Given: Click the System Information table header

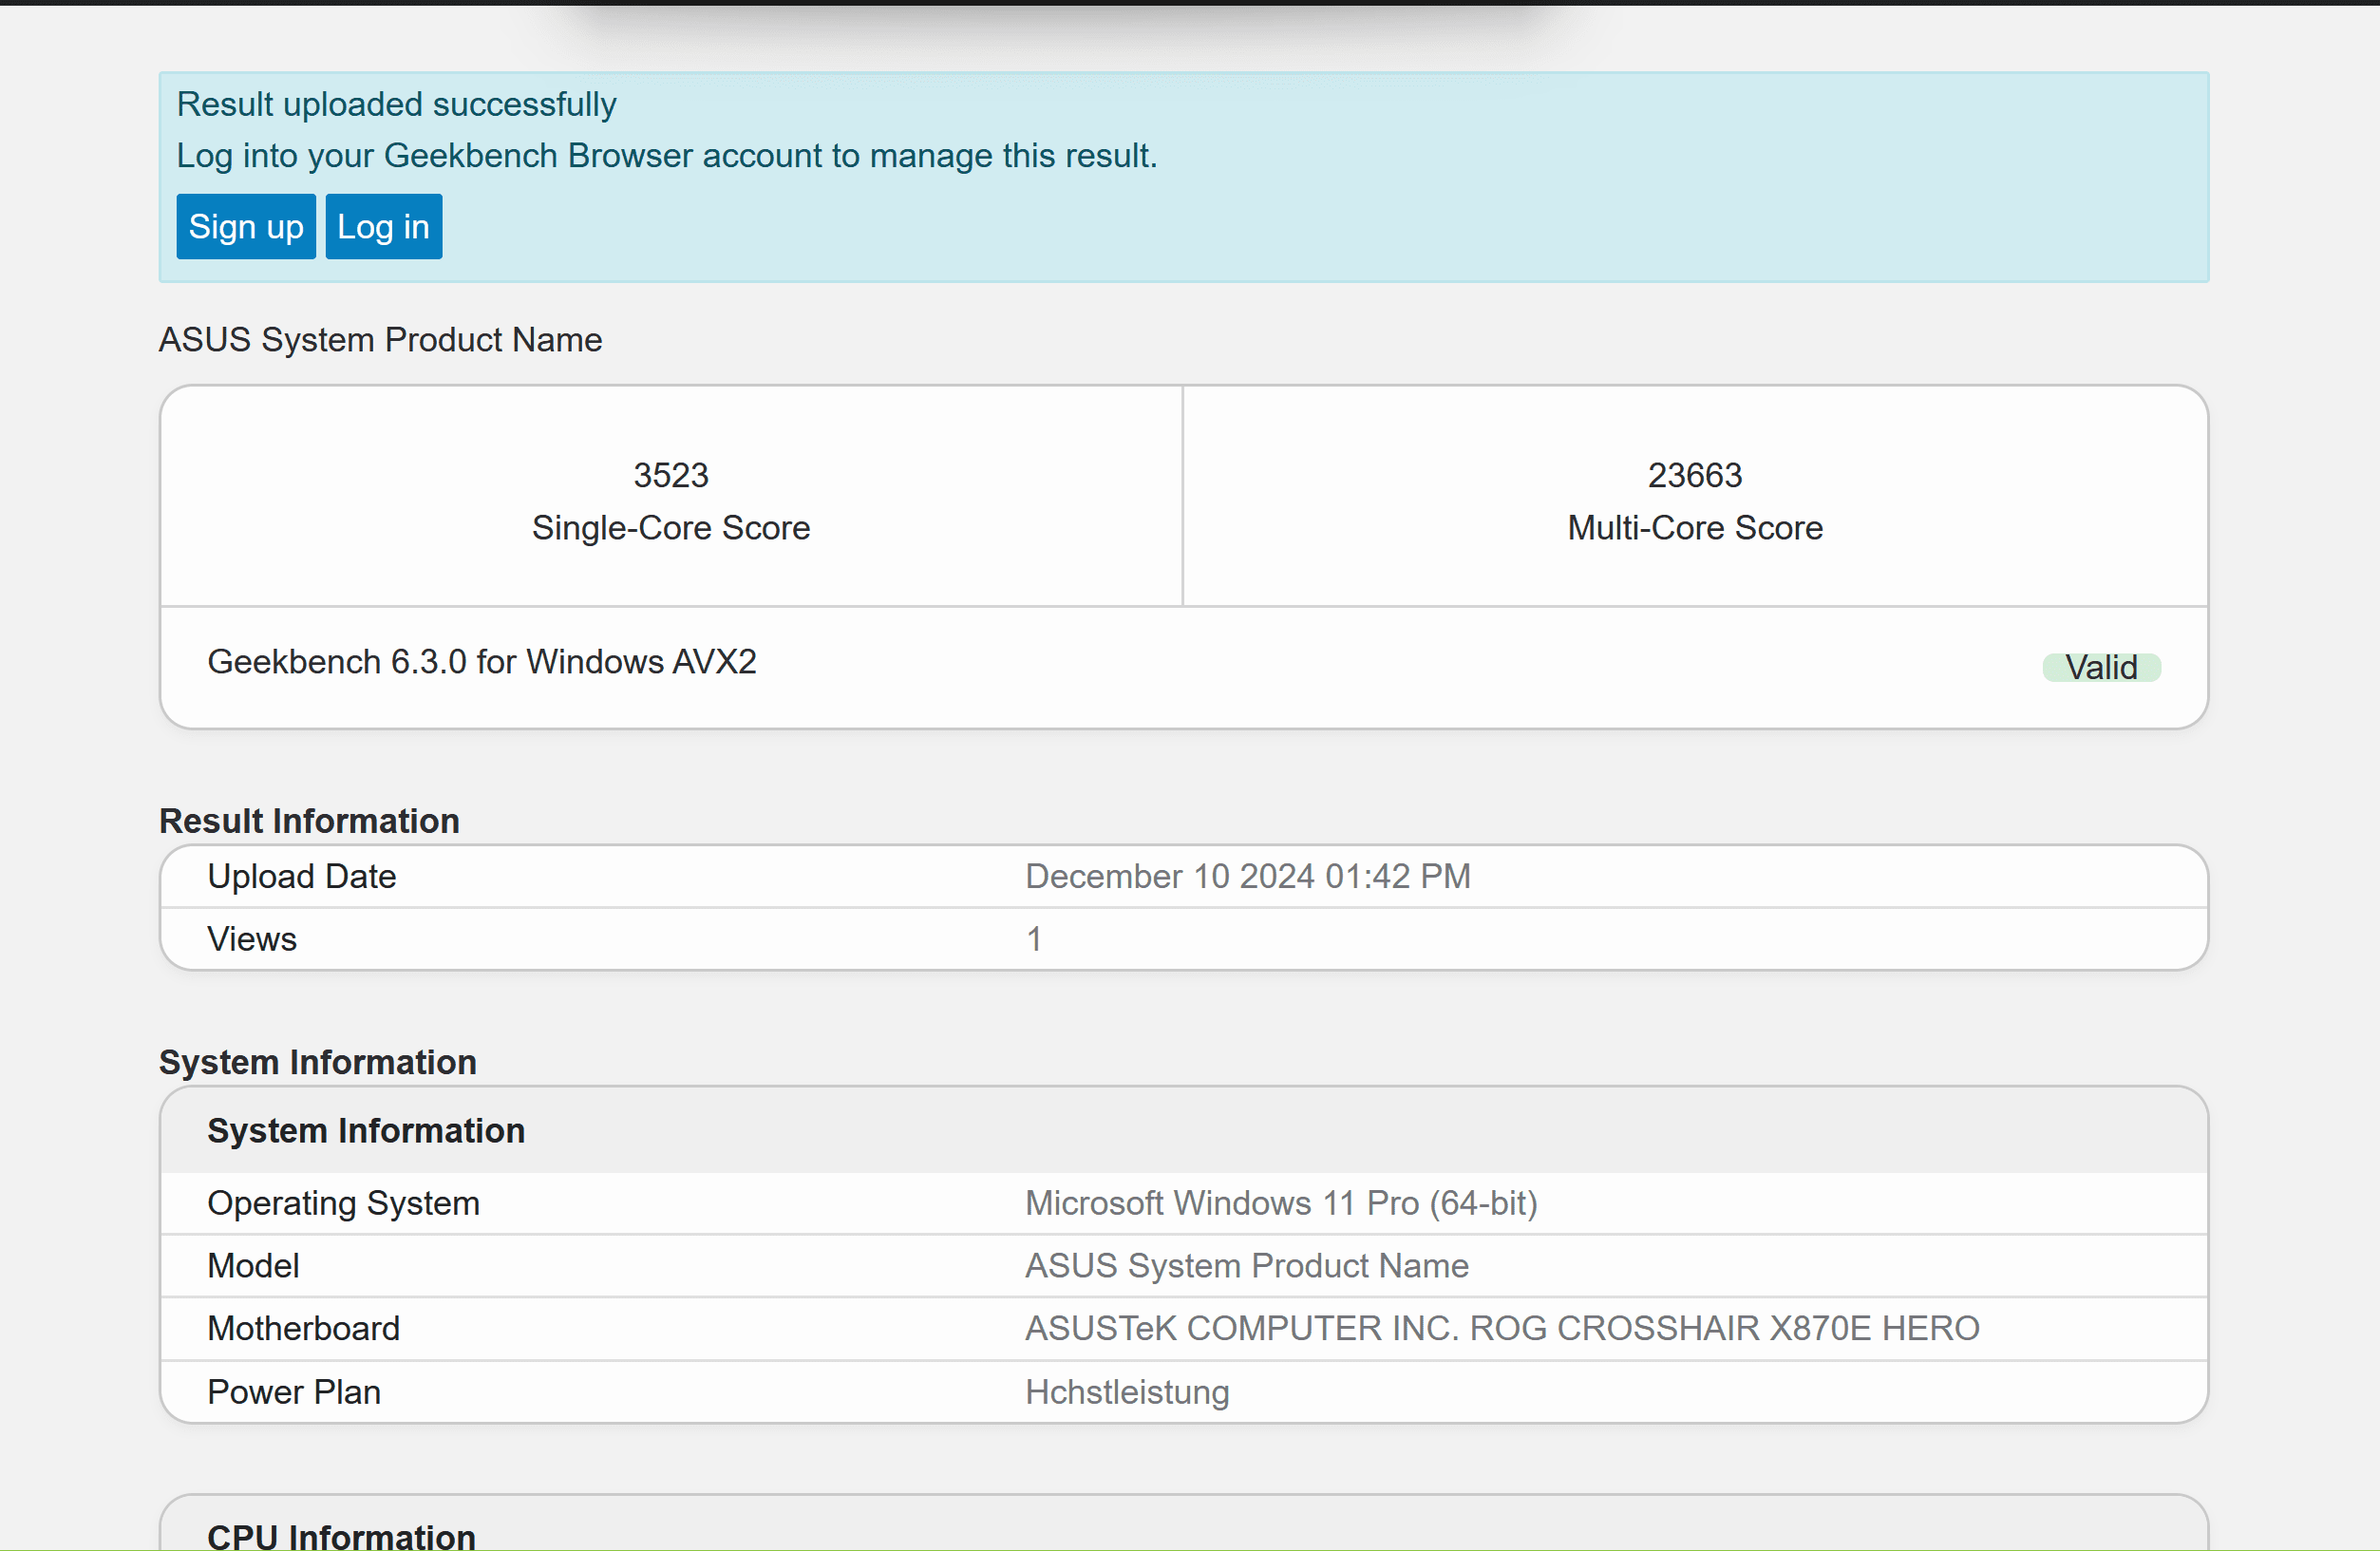Looking at the screenshot, I should click(366, 1131).
